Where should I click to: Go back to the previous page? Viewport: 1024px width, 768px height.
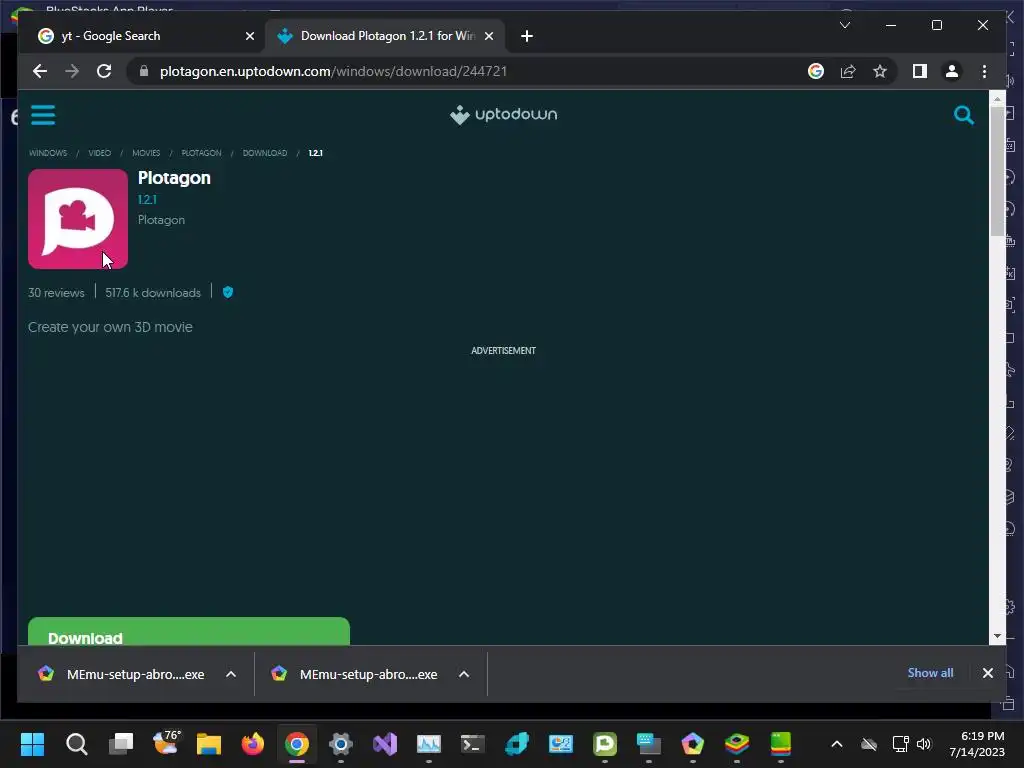pos(40,71)
